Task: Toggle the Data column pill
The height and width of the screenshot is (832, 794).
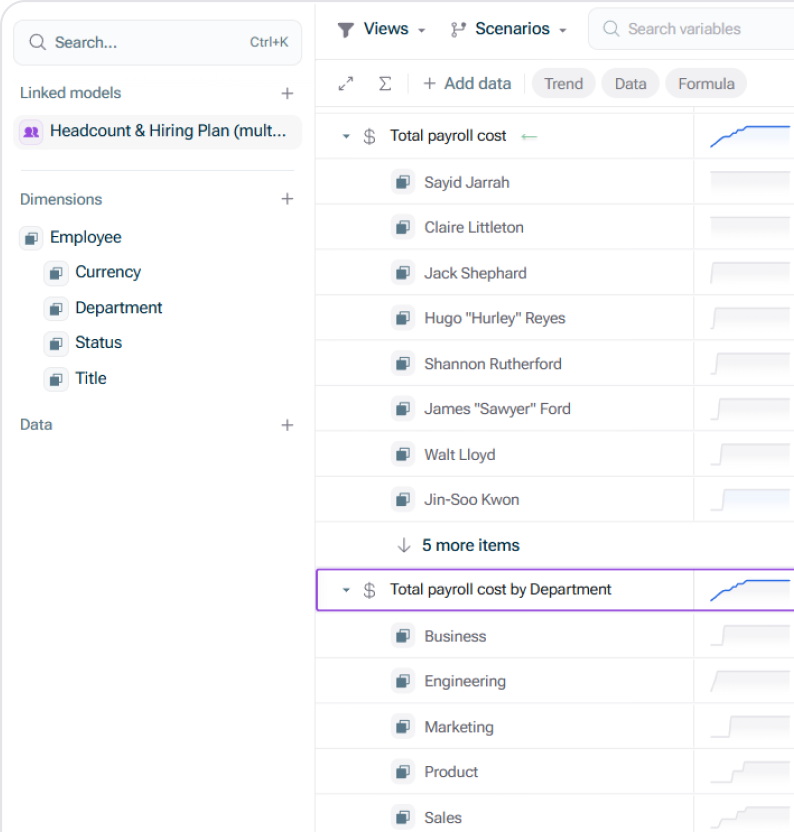Action: pyautogui.click(x=630, y=84)
